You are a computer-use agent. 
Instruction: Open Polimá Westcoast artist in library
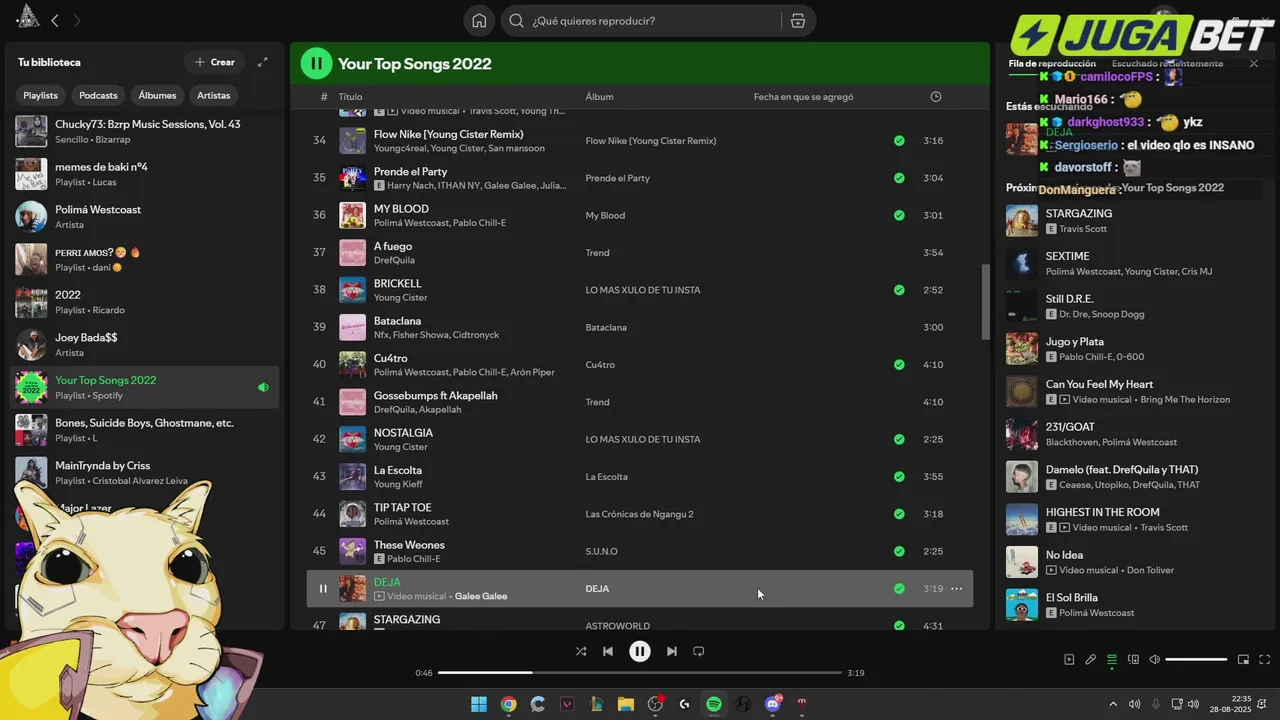145,217
